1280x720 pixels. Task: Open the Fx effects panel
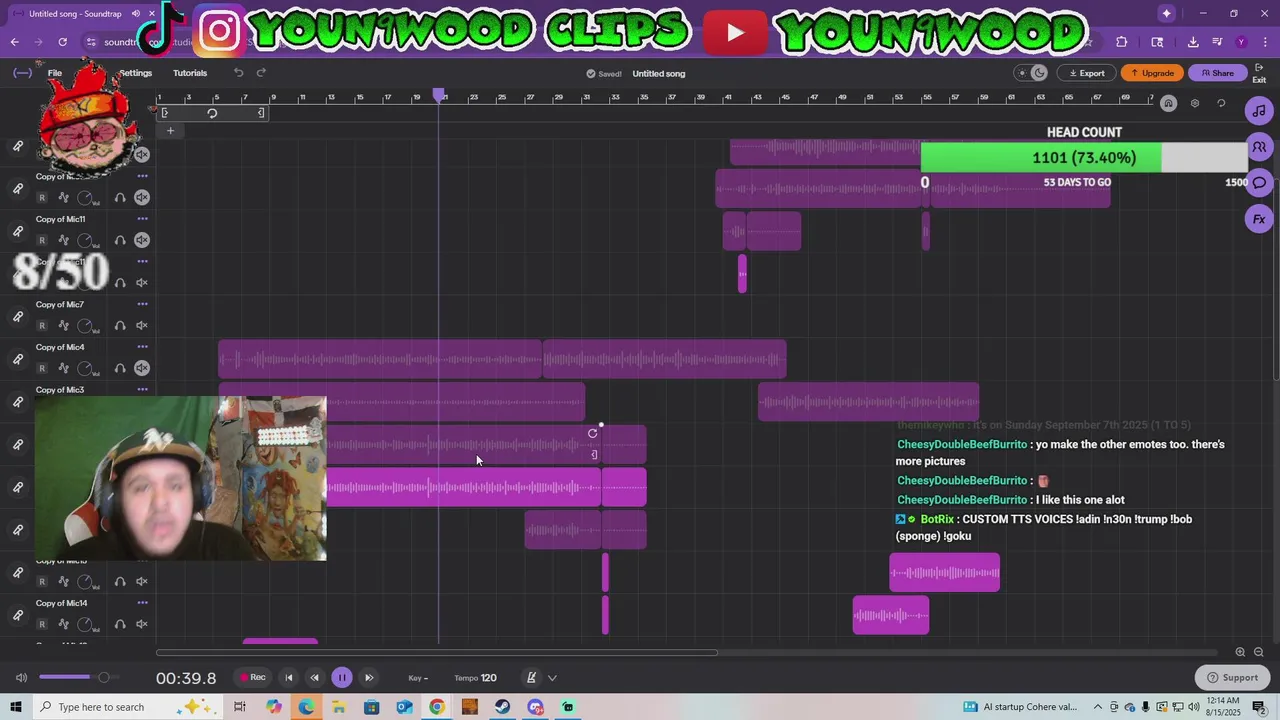click(x=1259, y=219)
